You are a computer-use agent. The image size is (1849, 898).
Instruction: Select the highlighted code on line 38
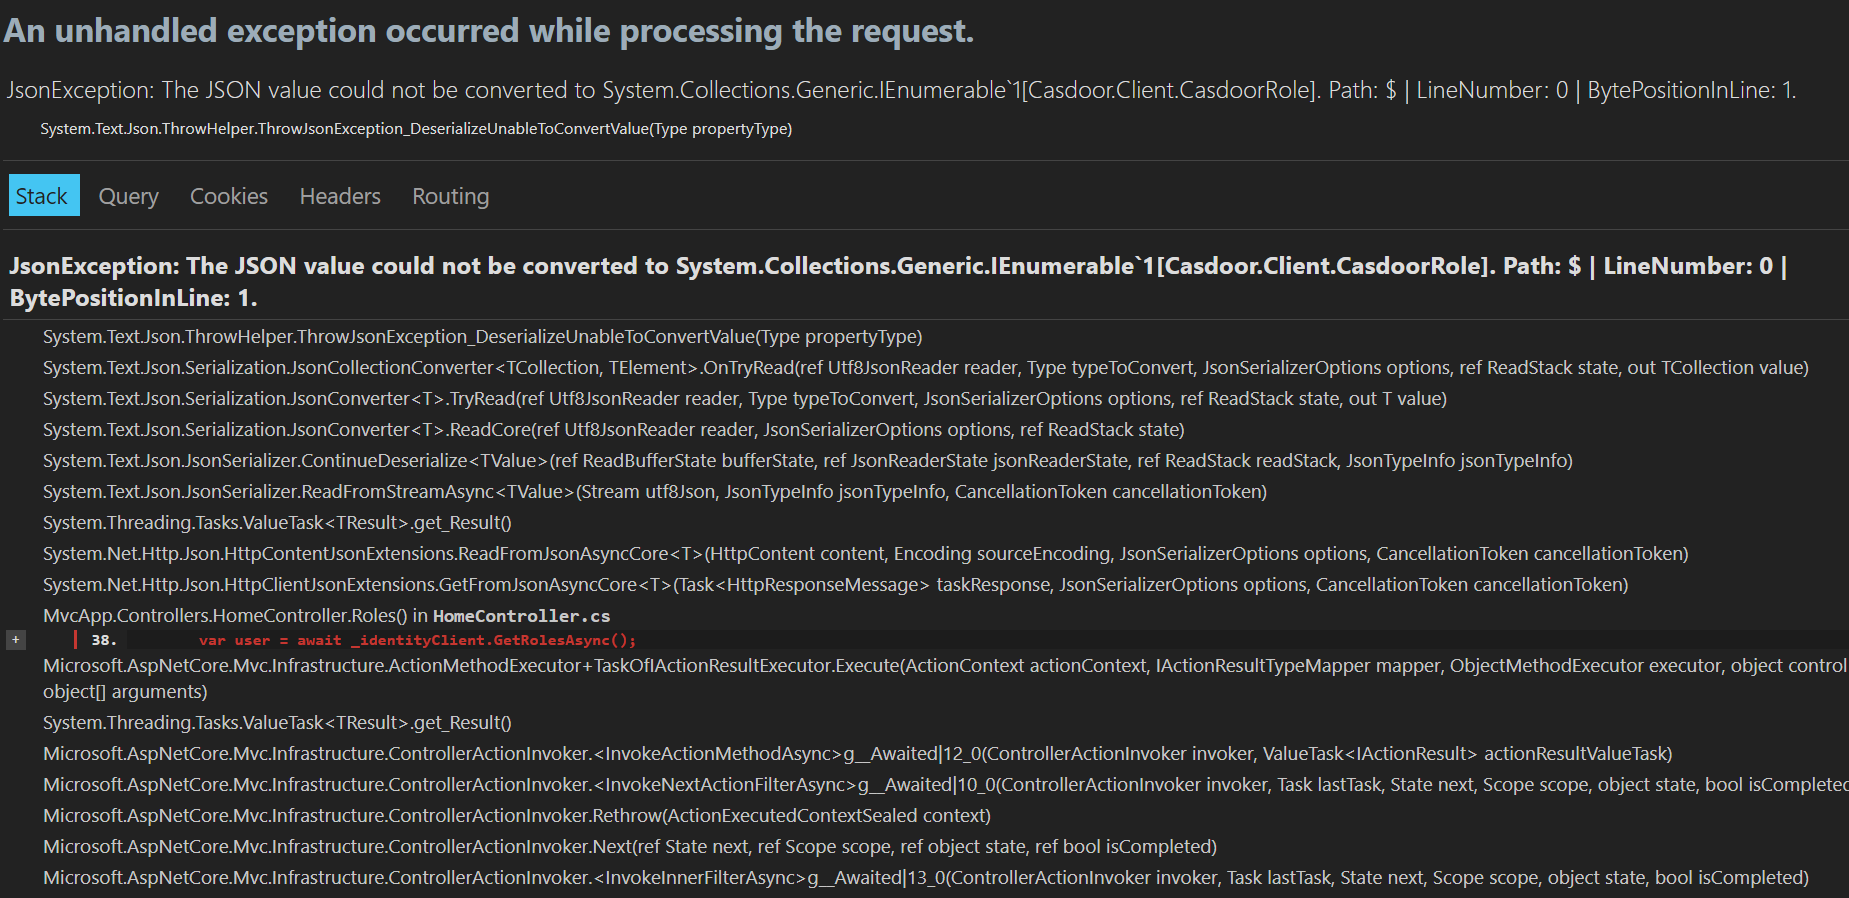tap(417, 639)
